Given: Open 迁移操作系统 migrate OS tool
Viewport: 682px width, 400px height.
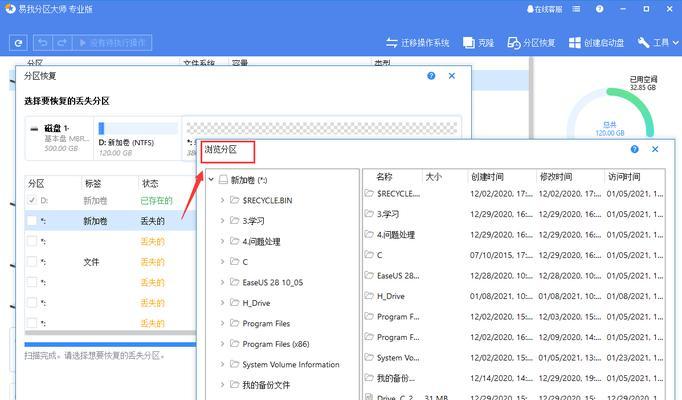Looking at the screenshot, I should coord(418,43).
